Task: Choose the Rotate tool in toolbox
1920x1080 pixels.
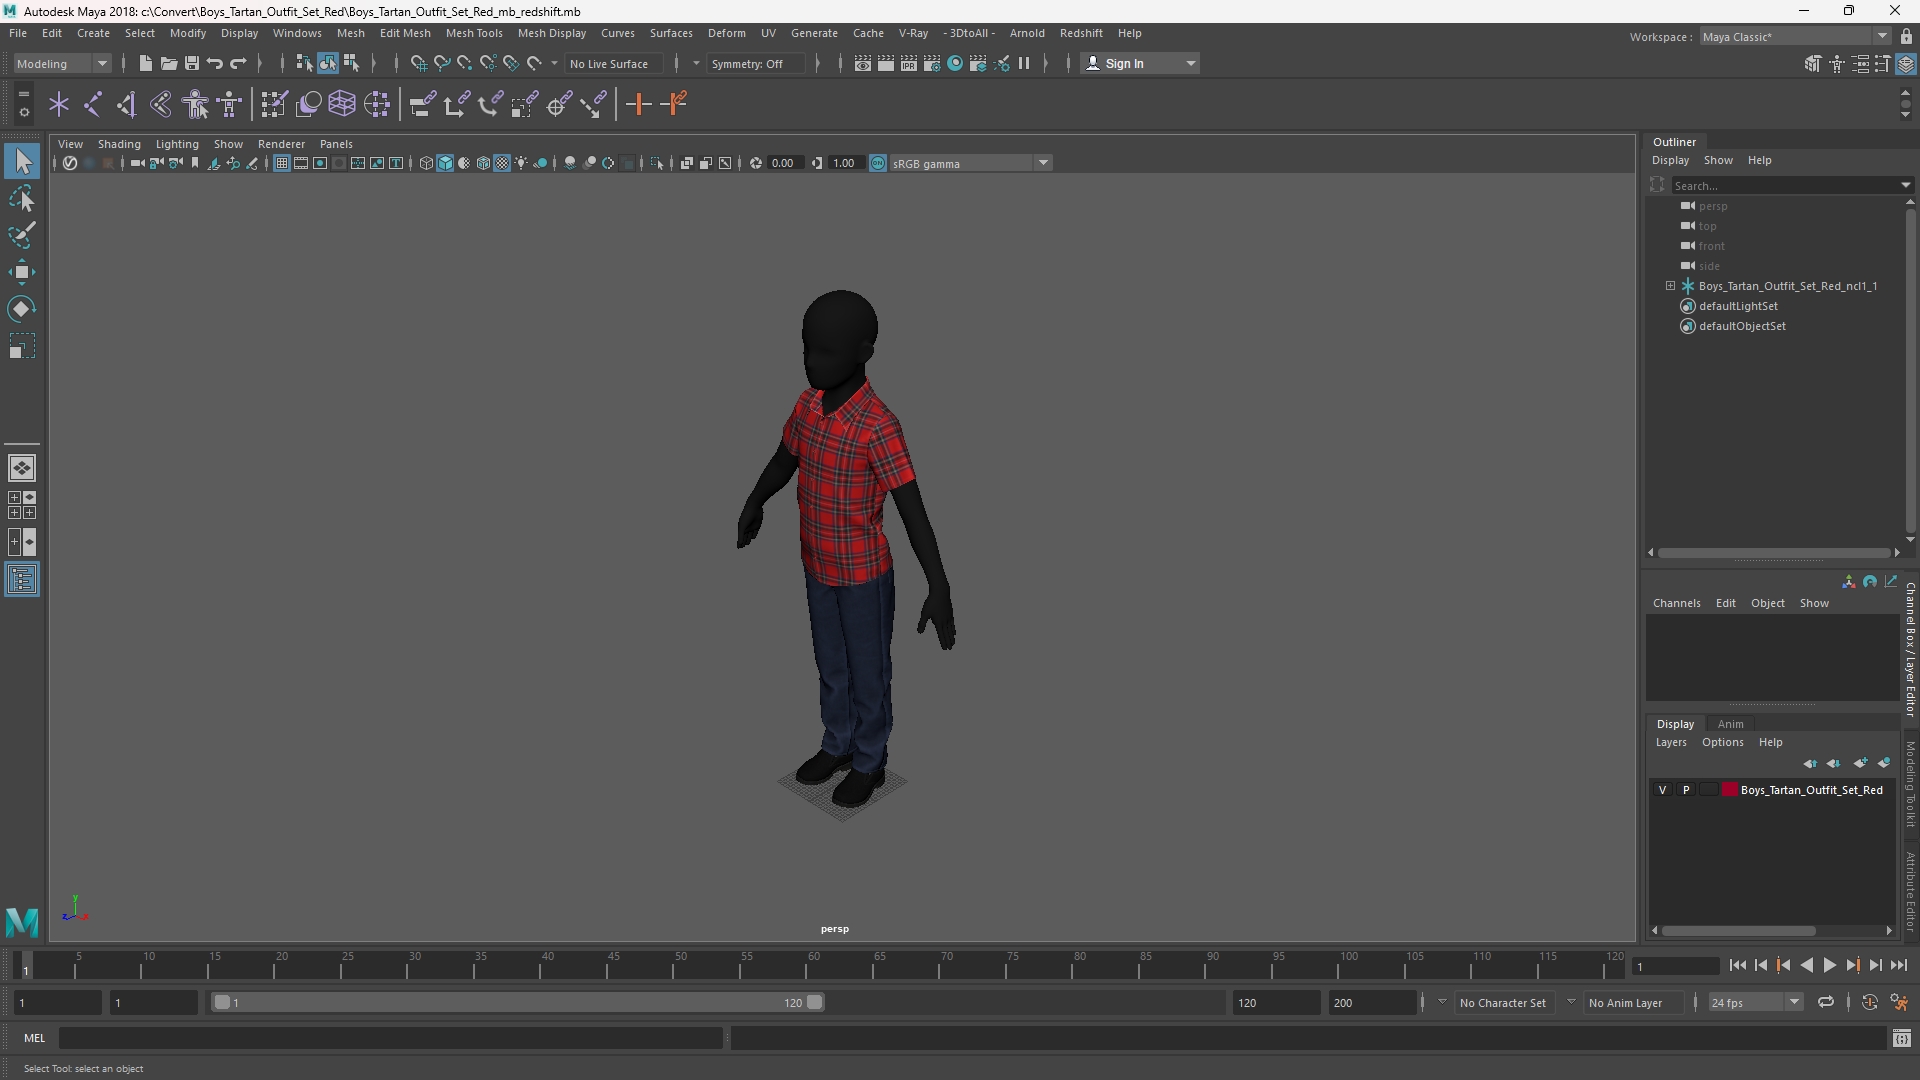Action: click(22, 309)
